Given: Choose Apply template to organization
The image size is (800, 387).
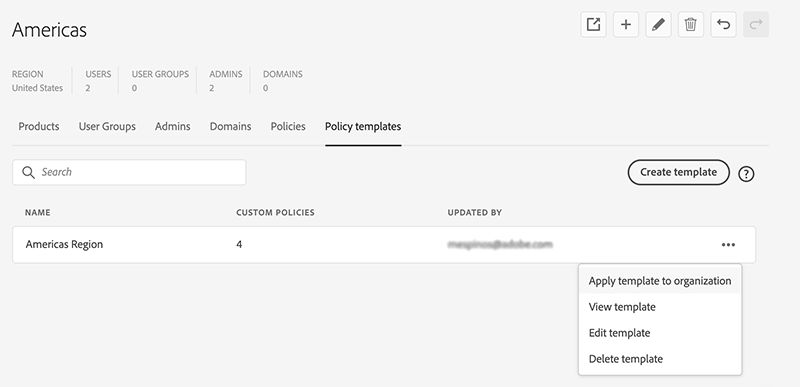Looking at the screenshot, I should [660, 281].
